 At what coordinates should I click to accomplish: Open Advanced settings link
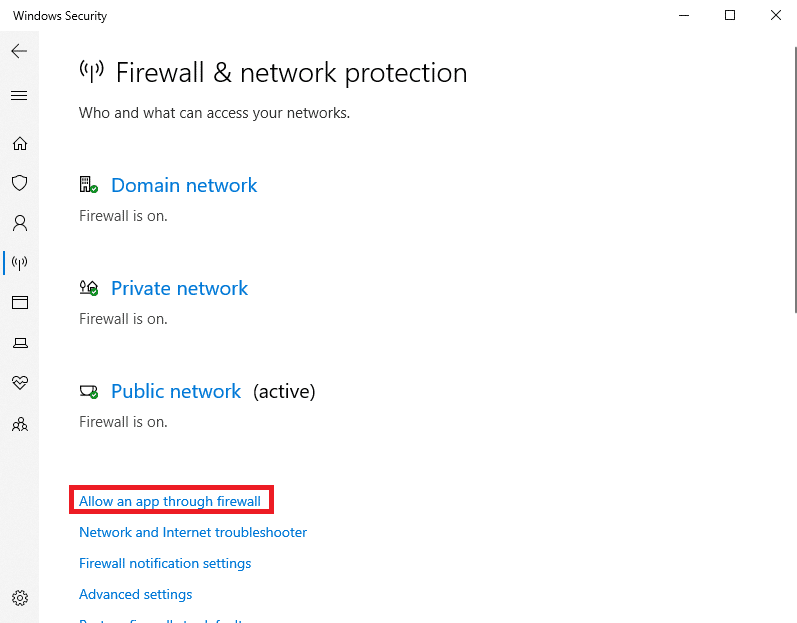coord(136,595)
